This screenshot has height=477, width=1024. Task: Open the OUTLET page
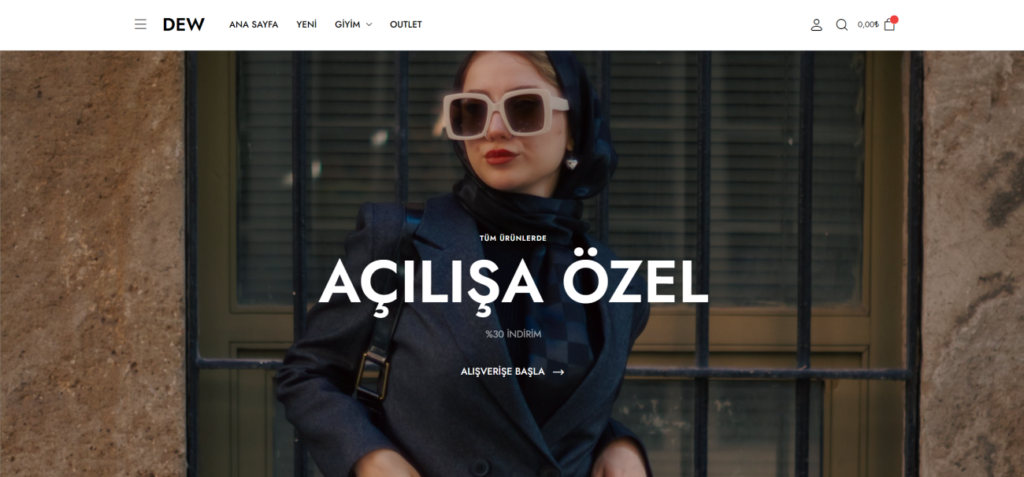(x=406, y=24)
